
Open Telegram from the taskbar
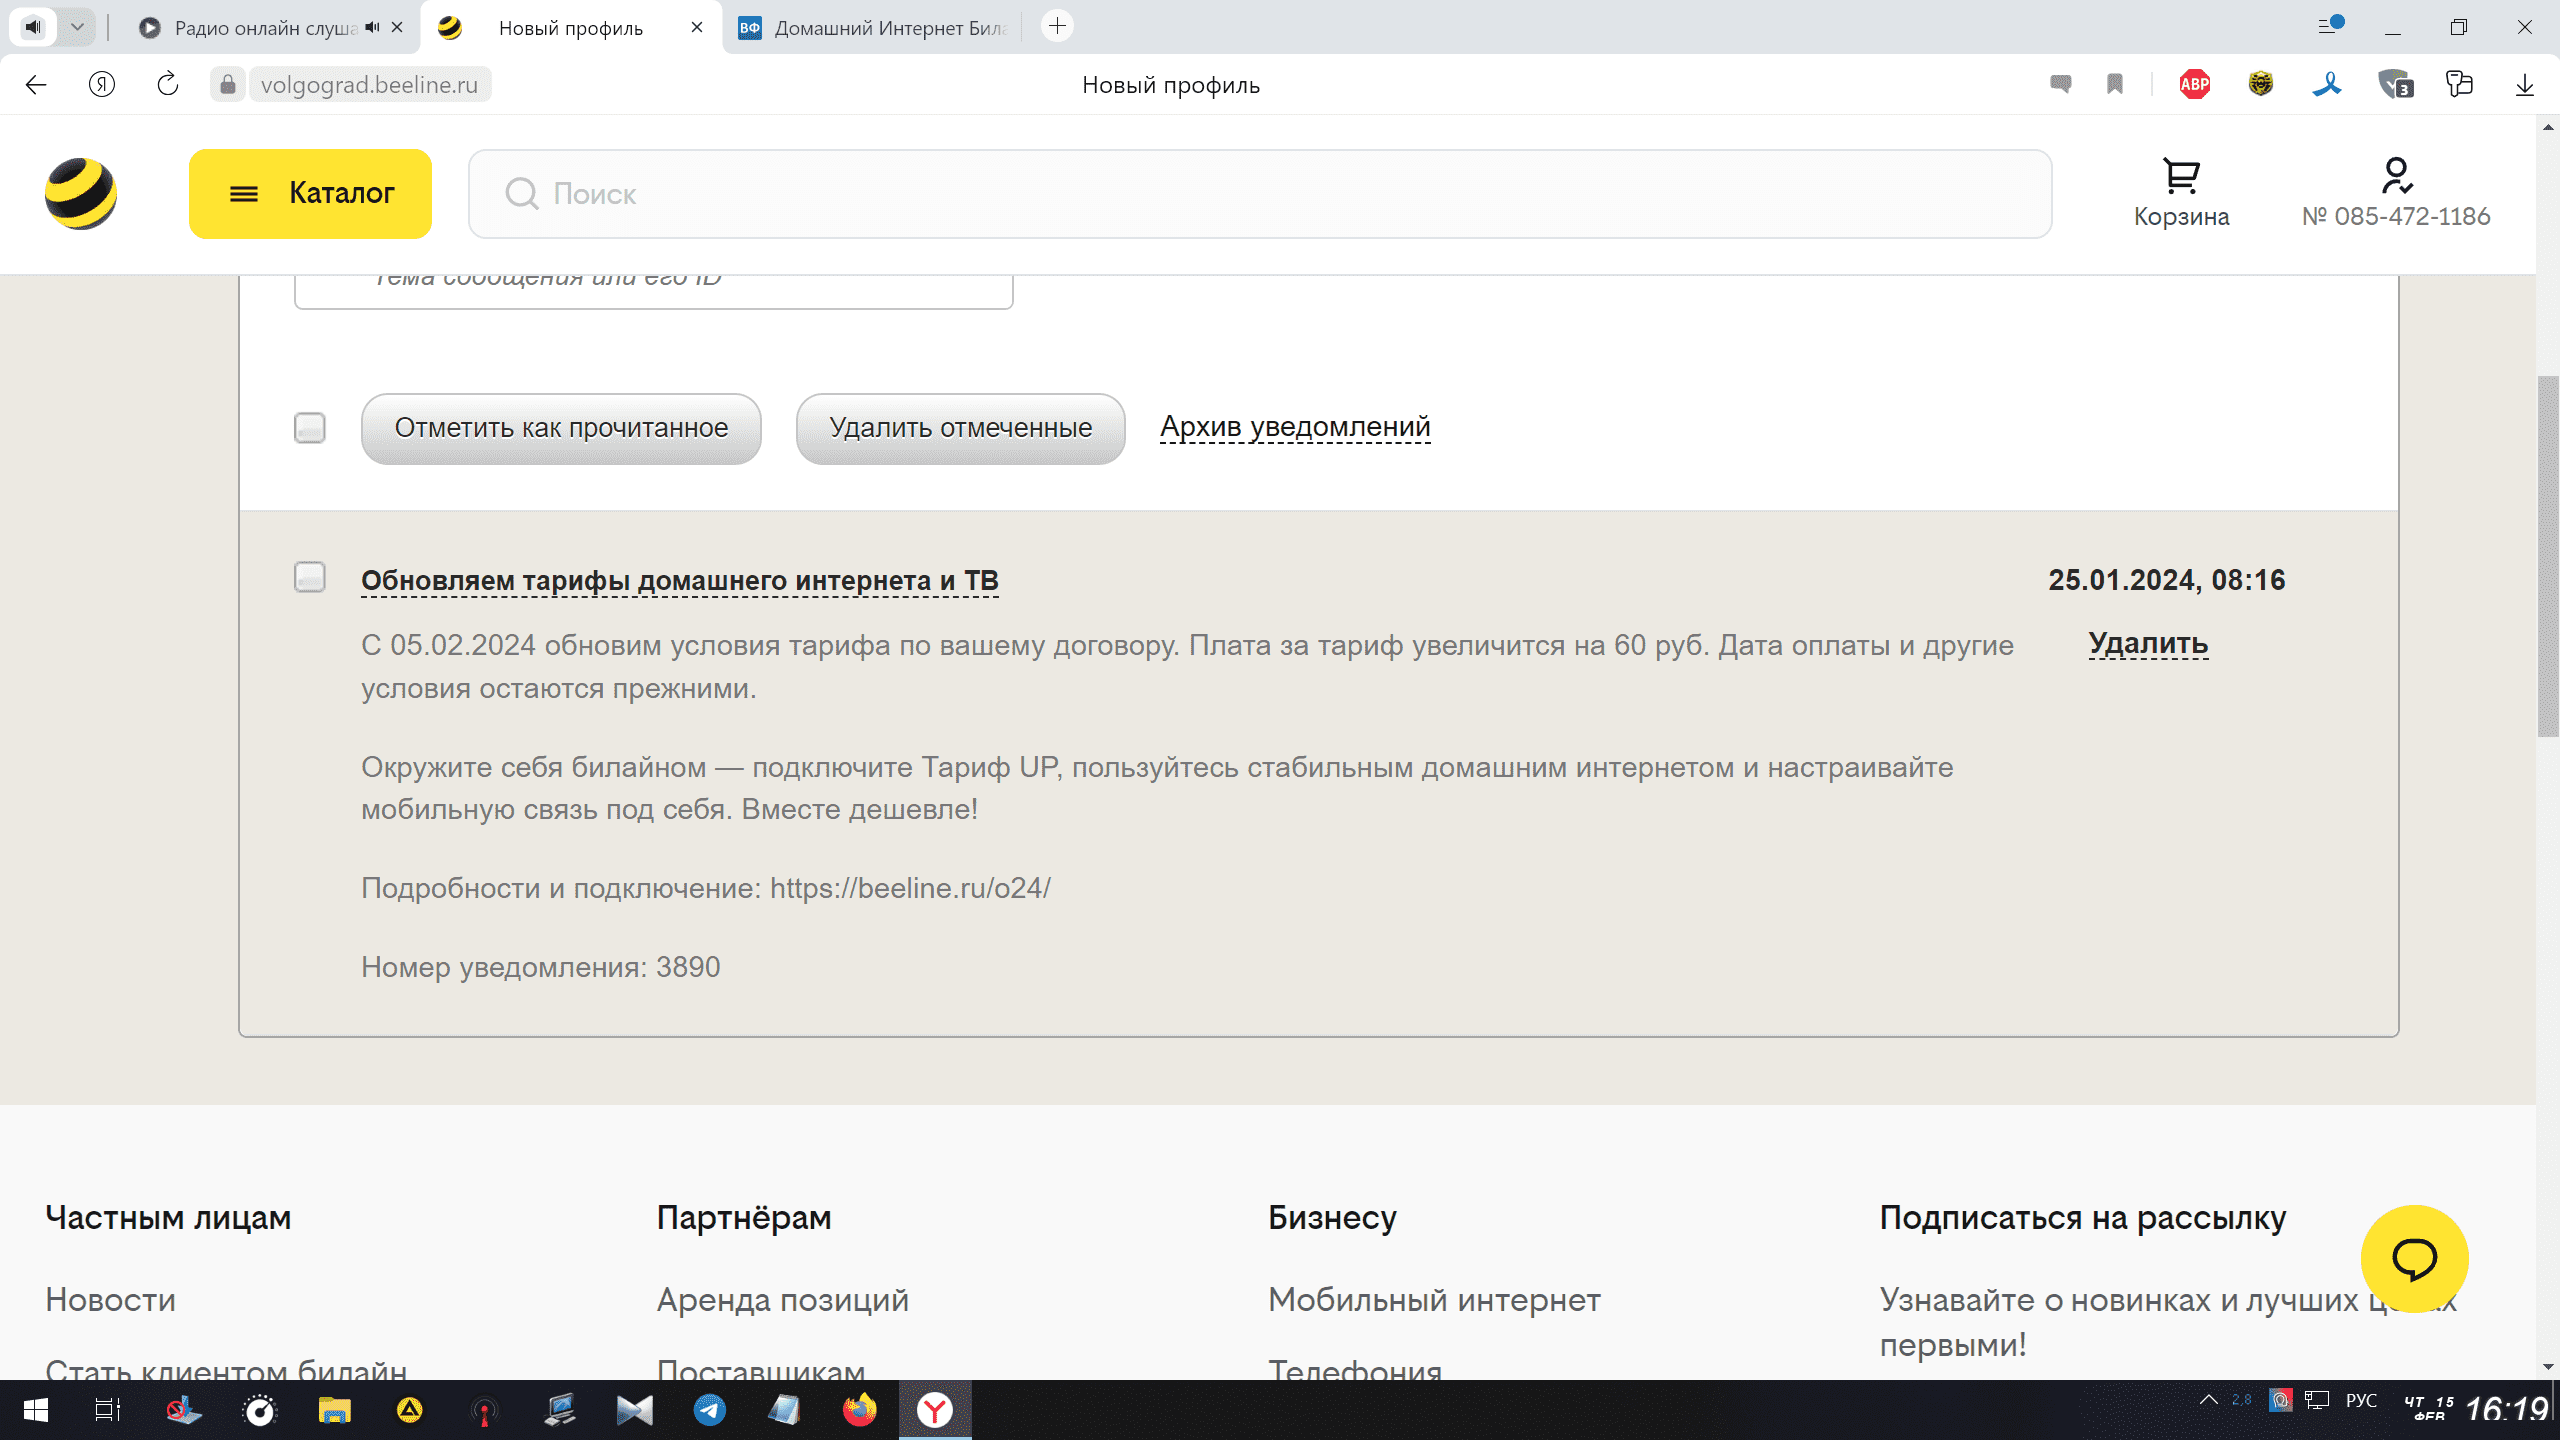coord(710,1410)
